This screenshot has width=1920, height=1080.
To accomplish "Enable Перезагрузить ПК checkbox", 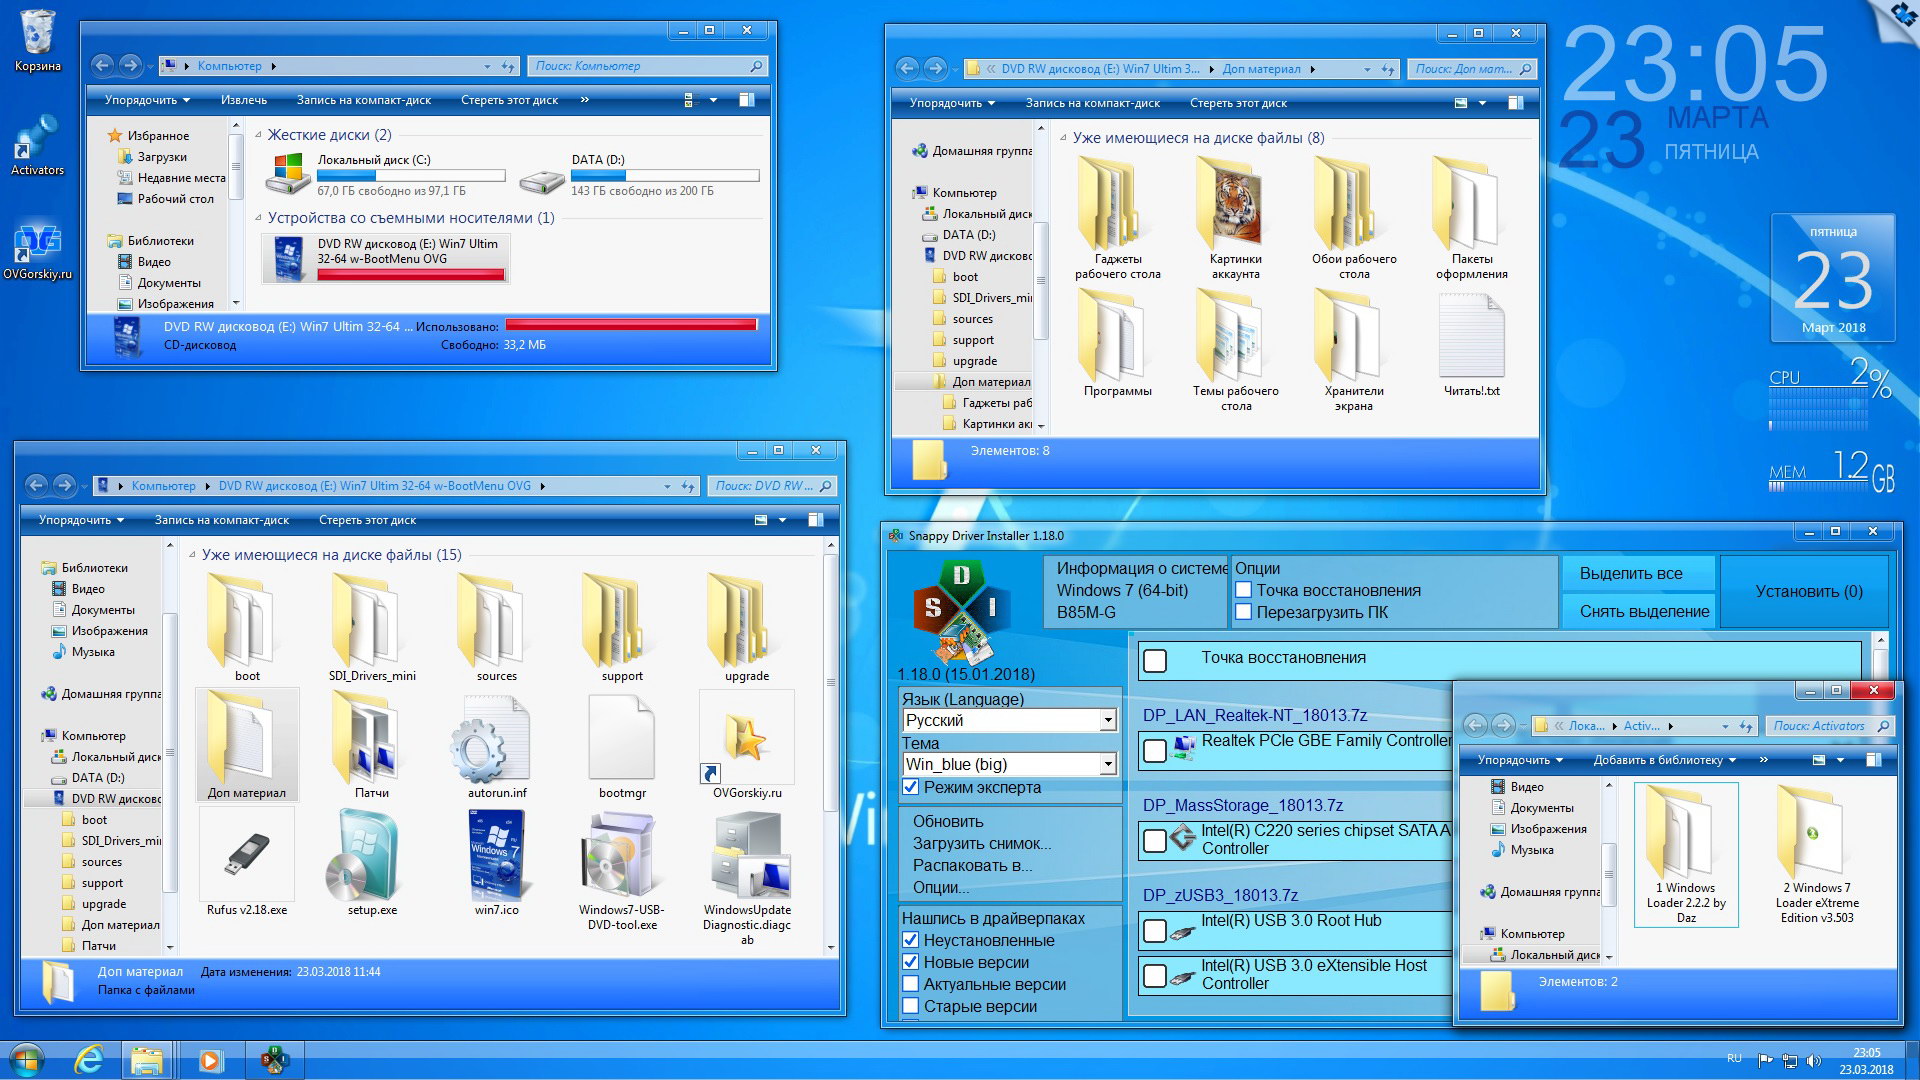I will (1244, 612).
